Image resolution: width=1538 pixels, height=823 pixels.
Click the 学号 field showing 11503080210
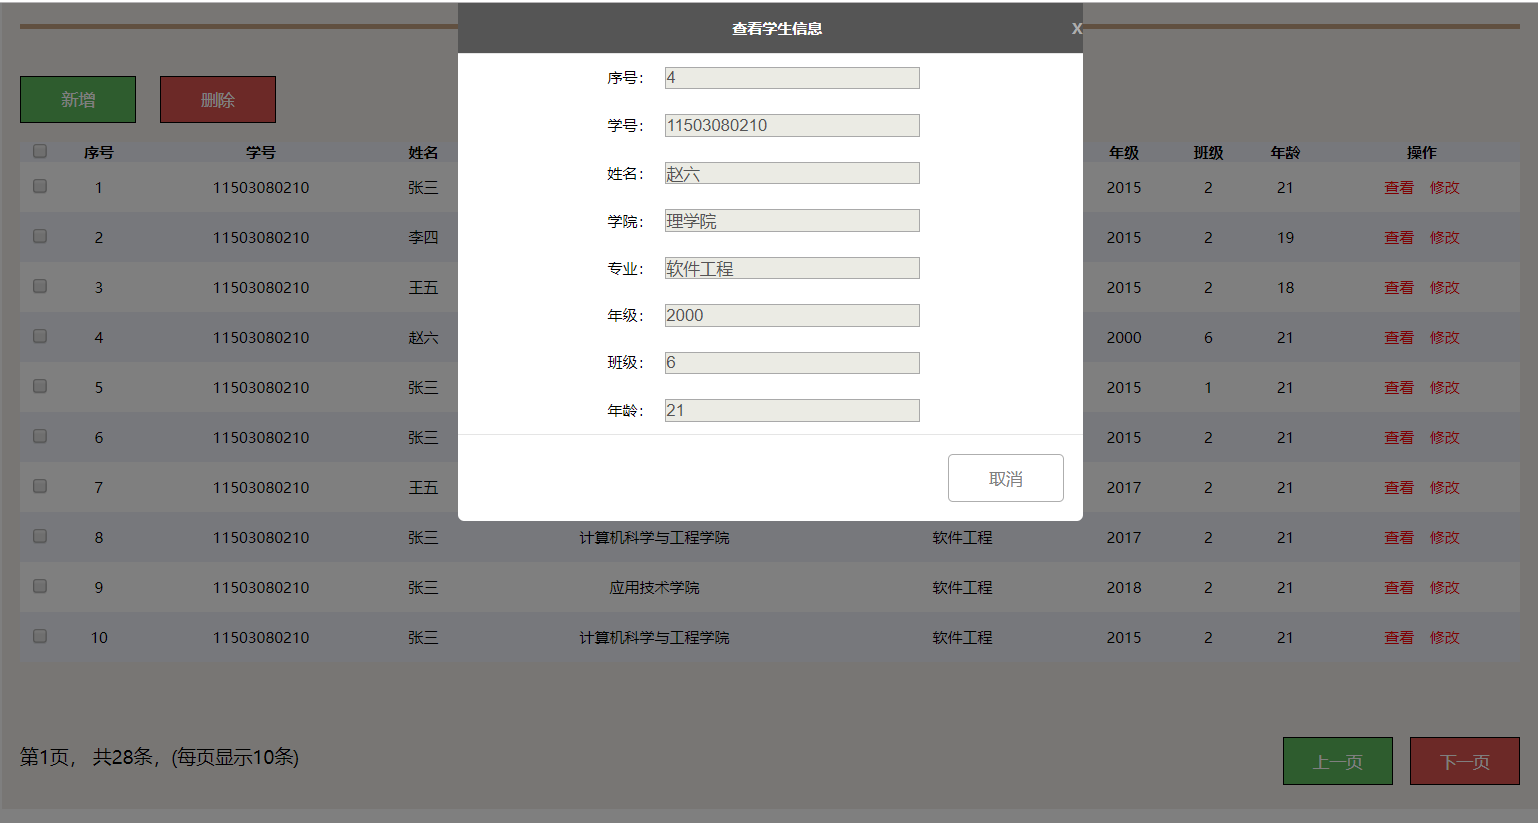pos(792,125)
